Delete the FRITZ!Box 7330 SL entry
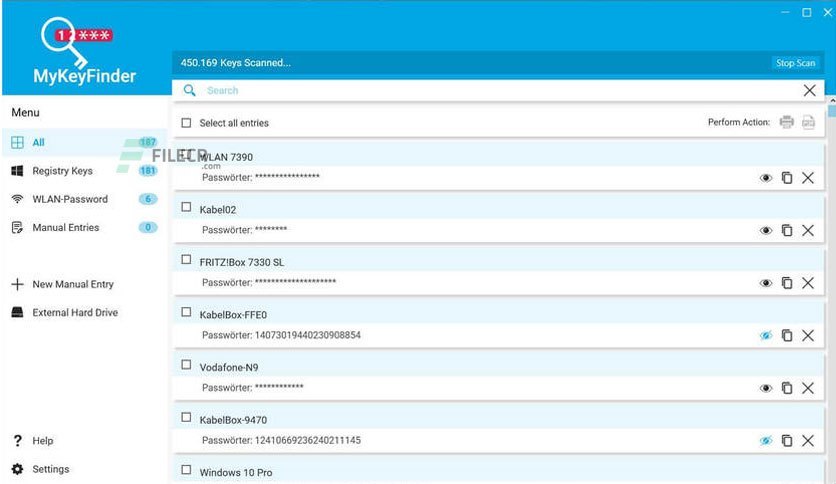This screenshot has width=836, height=484. [808, 283]
